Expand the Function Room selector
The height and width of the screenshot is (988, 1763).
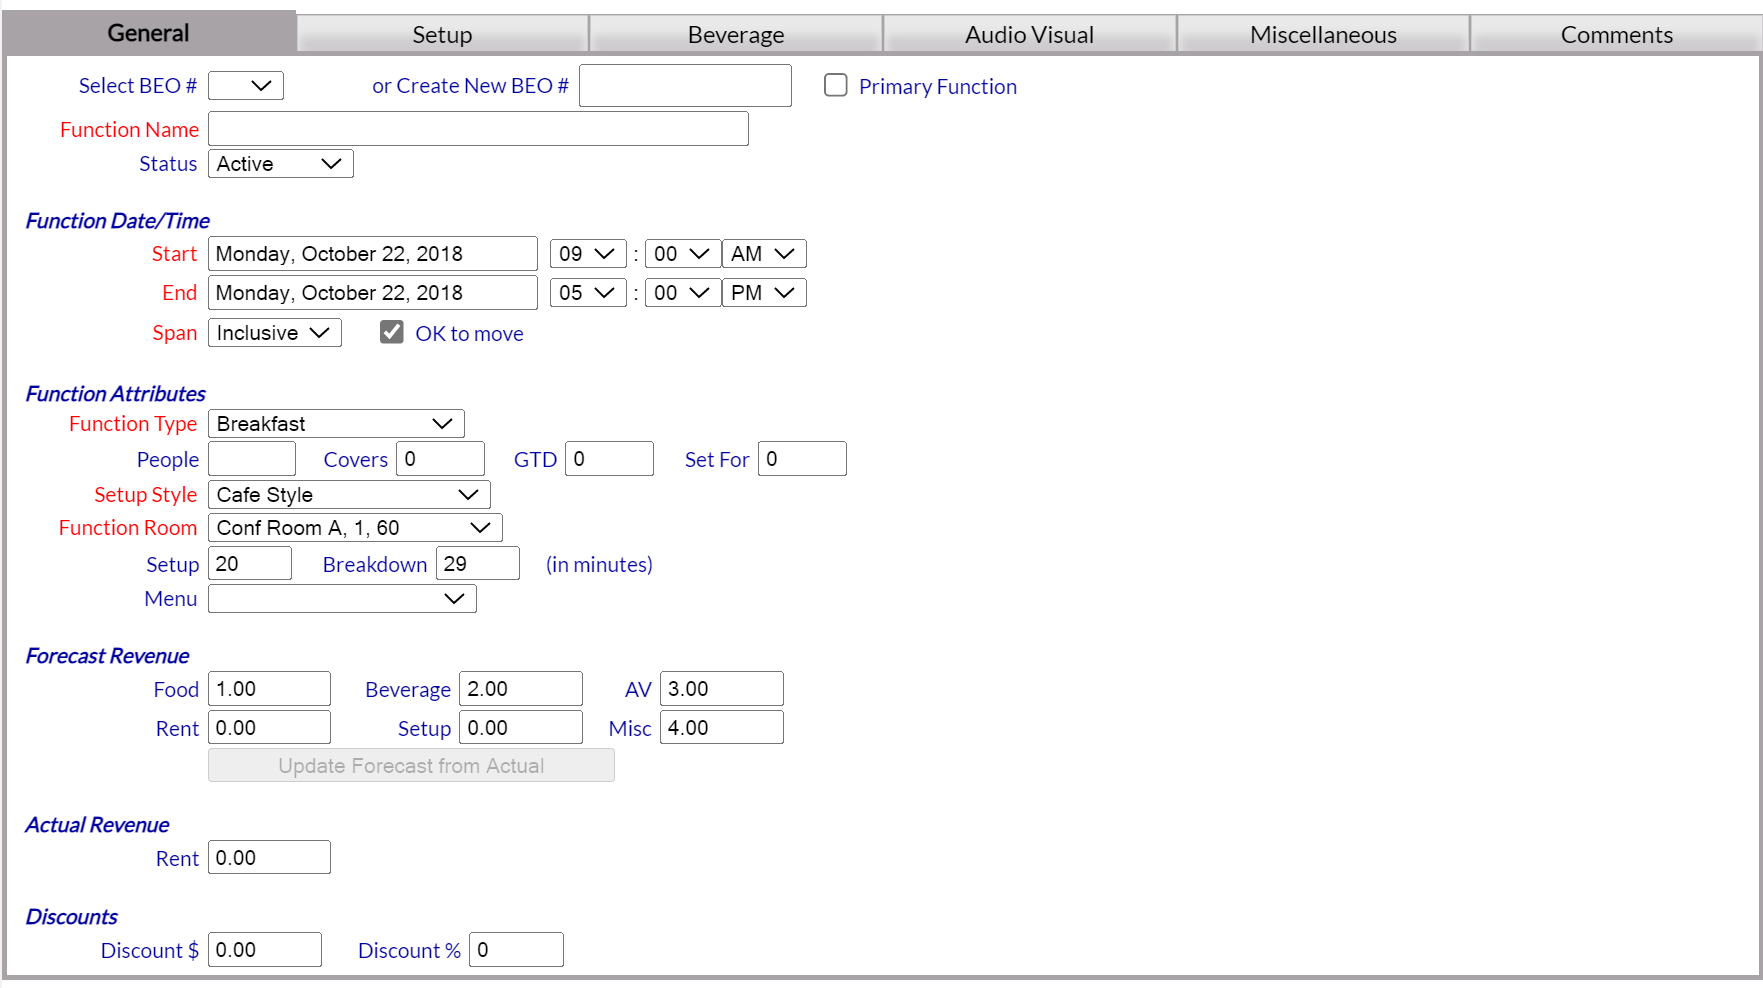pyautogui.click(x=354, y=527)
